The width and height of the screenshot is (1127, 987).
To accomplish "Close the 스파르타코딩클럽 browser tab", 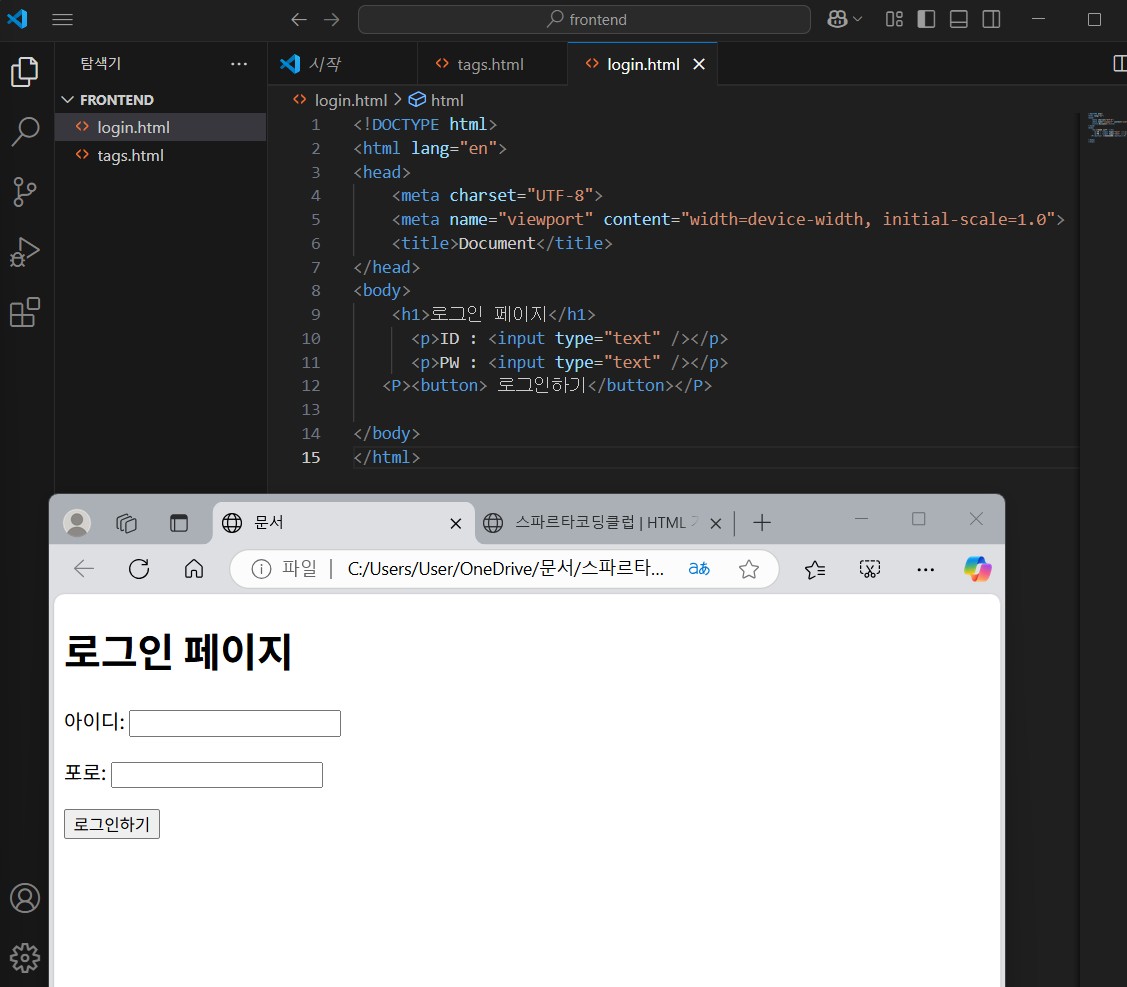I will tap(715, 523).
